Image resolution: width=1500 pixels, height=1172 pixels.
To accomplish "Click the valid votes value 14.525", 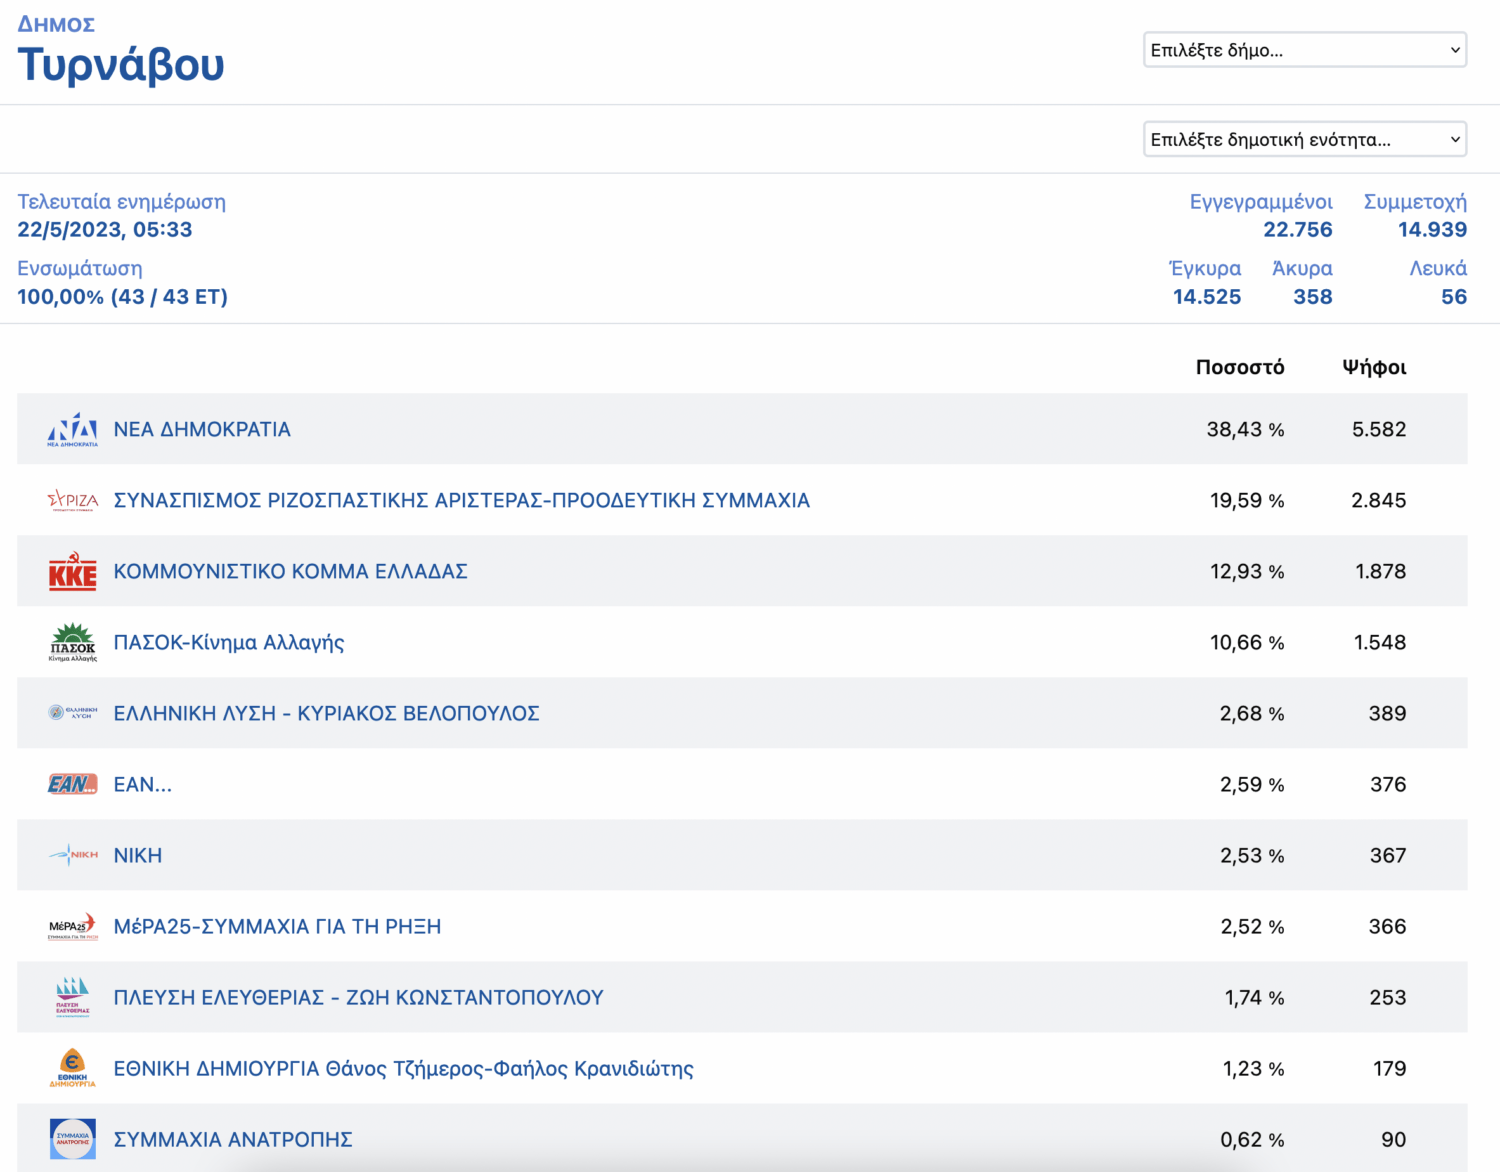I will 1207,296.
